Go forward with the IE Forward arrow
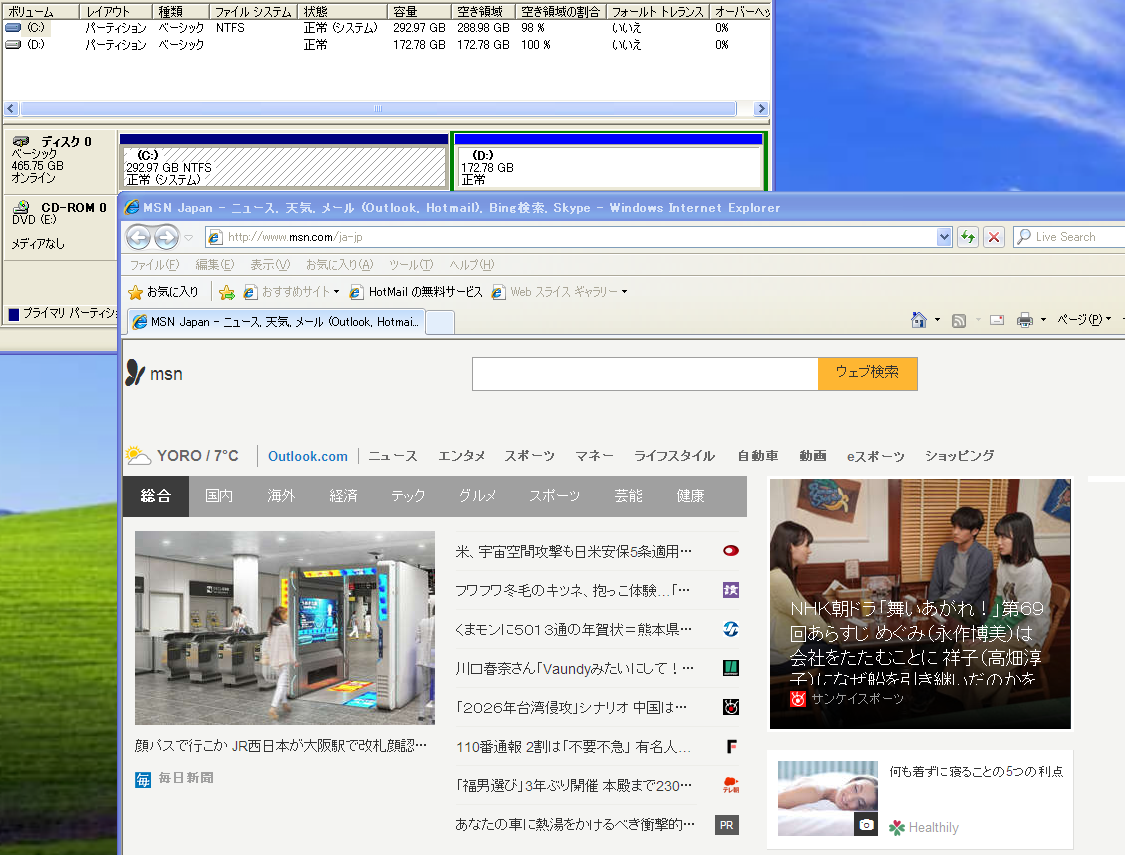Image resolution: width=1125 pixels, height=855 pixels. tap(166, 237)
